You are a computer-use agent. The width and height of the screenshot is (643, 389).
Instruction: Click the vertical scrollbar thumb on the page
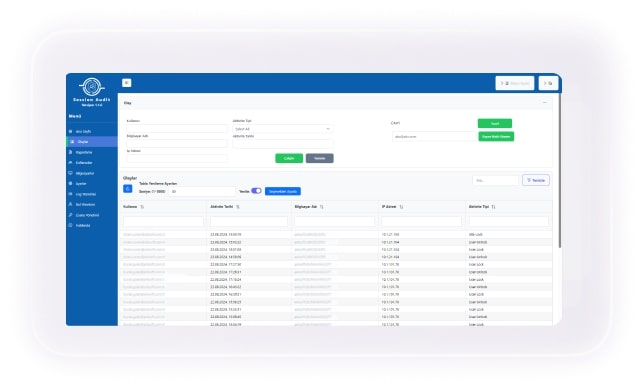pyautogui.click(x=560, y=170)
